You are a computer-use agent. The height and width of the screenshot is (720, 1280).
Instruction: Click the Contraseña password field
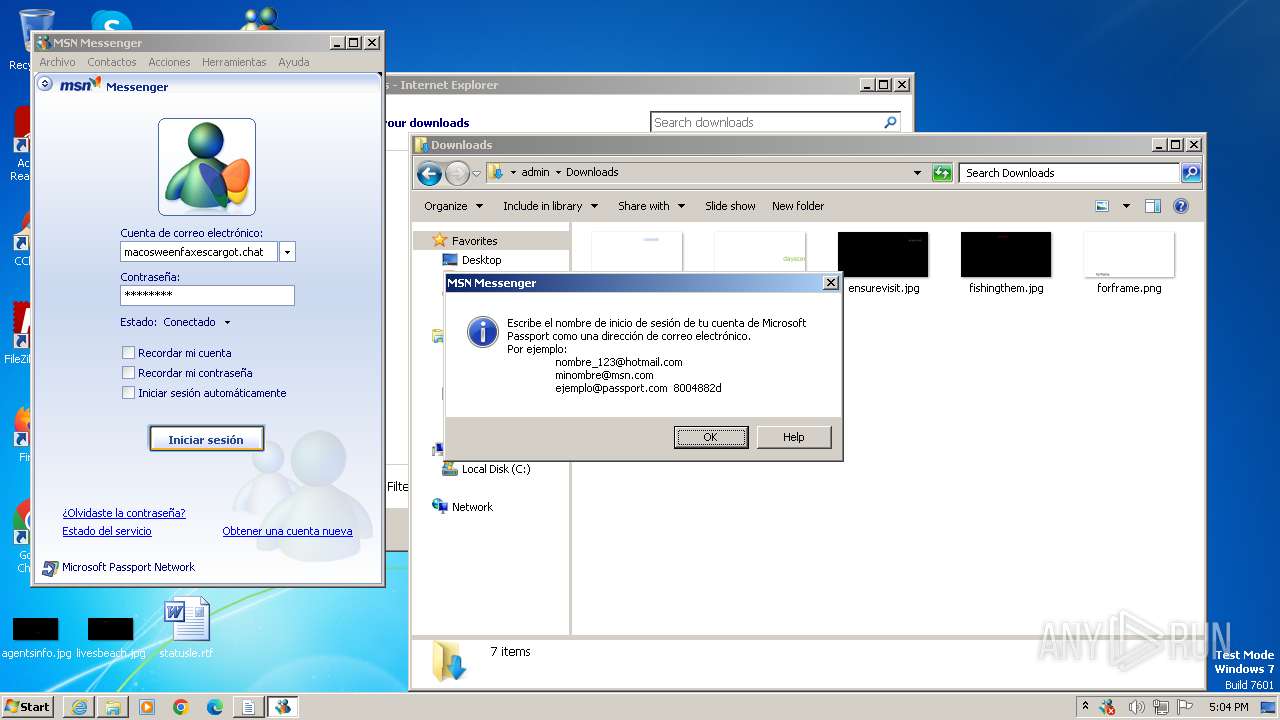(207, 295)
